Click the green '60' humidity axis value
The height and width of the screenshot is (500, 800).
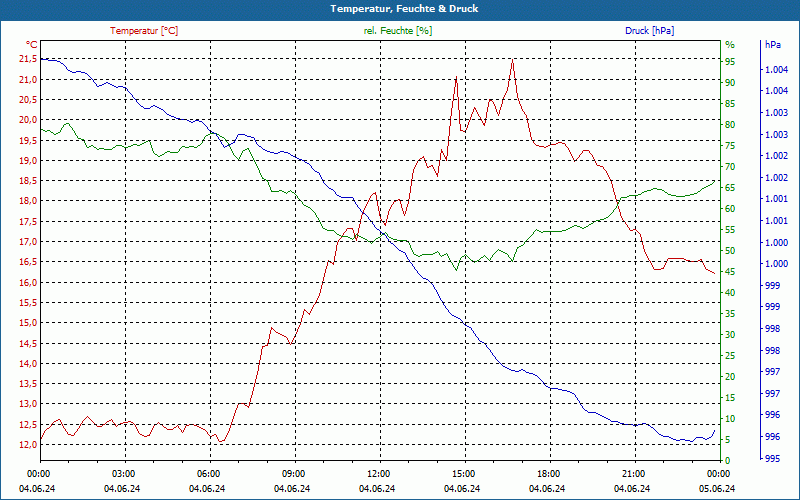[730, 209]
